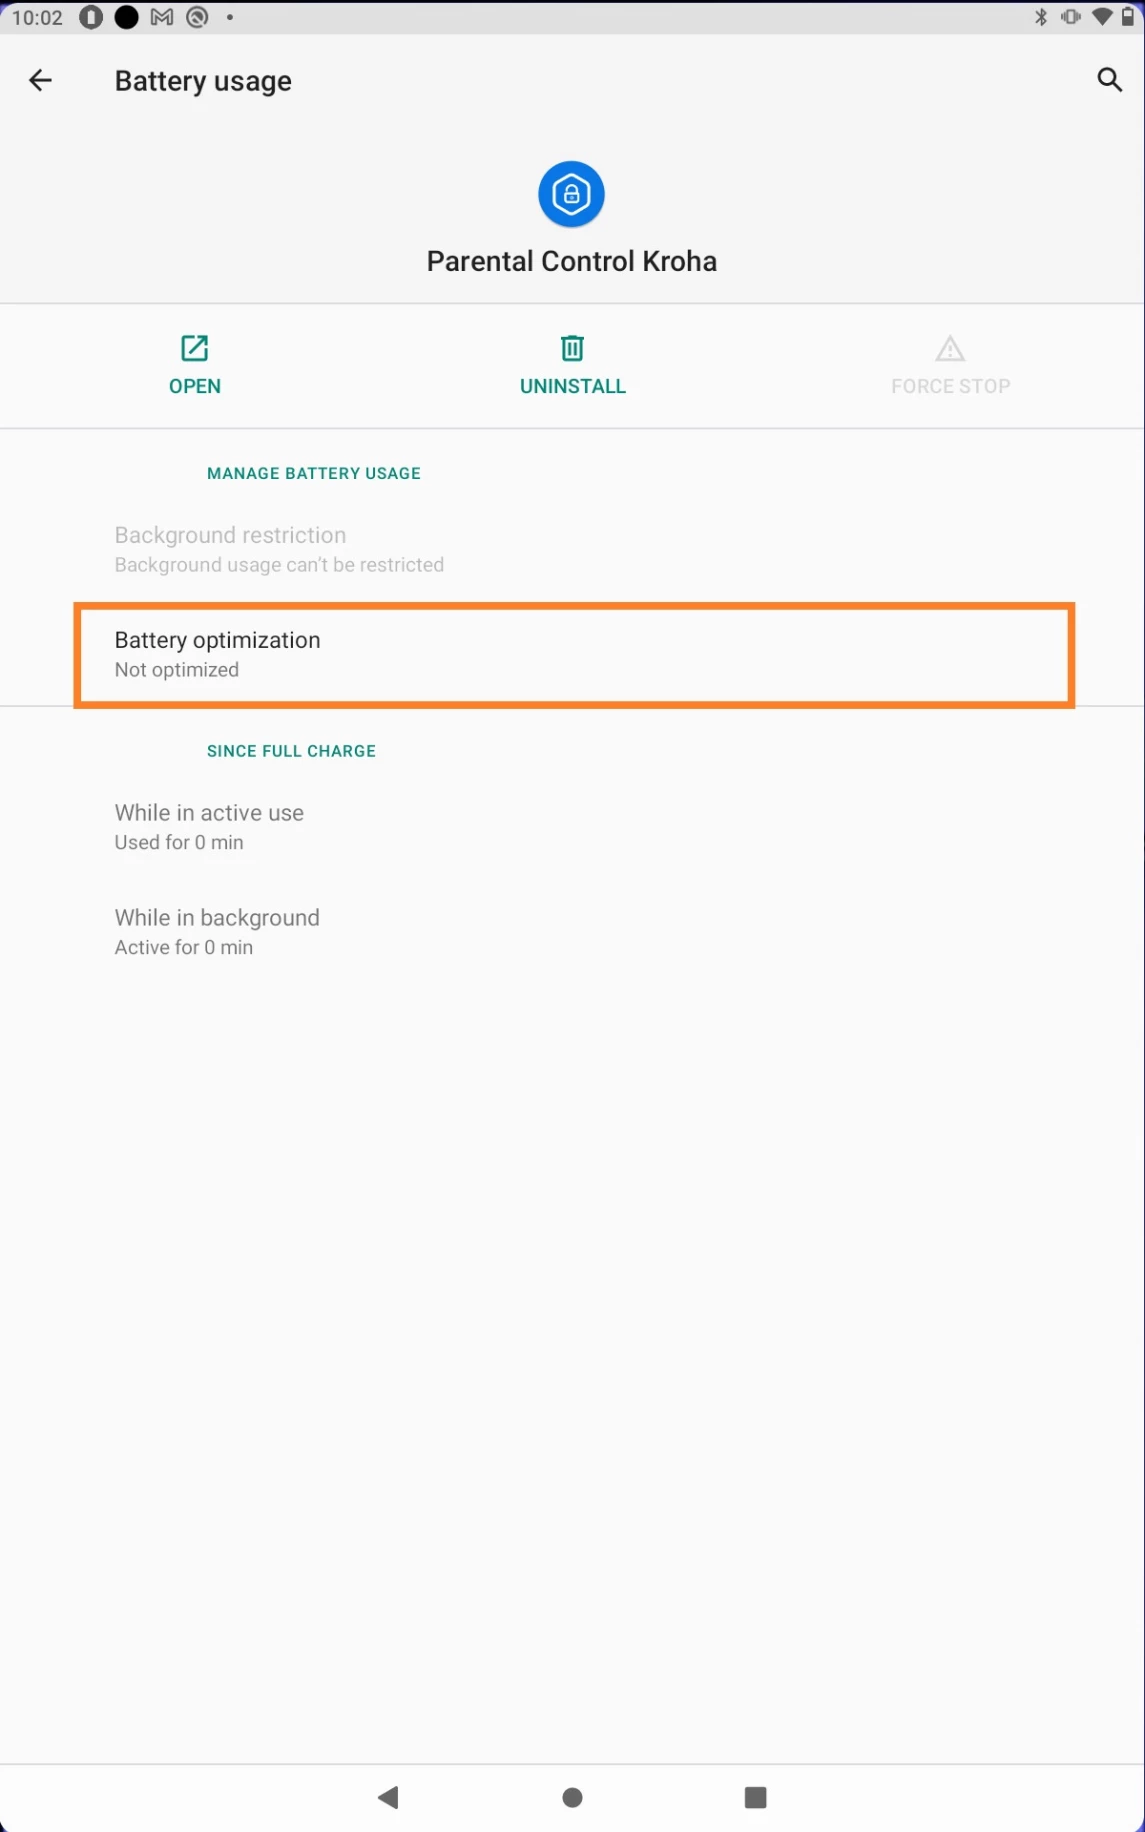1145x1832 pixels.
Task: Tap the 10:02 clock in the status bar
Action: (x=38, y=18)
